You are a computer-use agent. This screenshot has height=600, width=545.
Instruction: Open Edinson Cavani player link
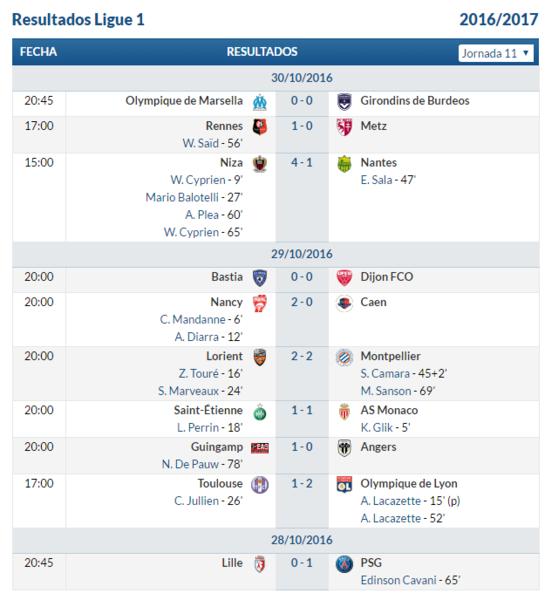398,580
